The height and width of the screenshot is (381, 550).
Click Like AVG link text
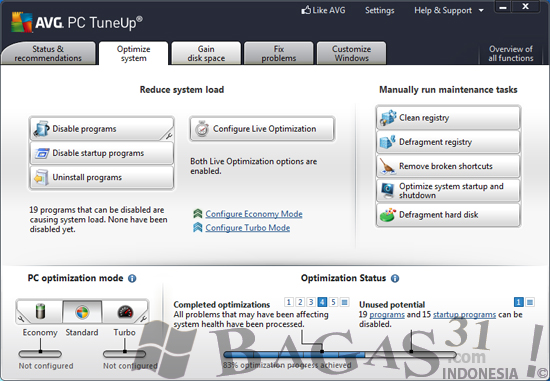click(329, 10)
